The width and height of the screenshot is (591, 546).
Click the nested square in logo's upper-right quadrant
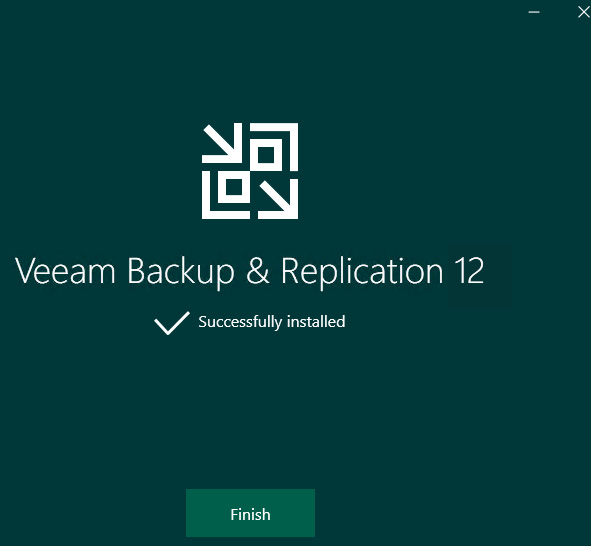[x=266, y=155]
